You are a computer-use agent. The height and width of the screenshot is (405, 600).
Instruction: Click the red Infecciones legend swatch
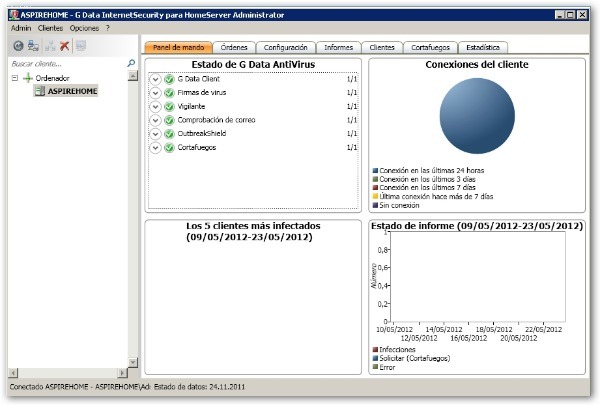(375, 349)
